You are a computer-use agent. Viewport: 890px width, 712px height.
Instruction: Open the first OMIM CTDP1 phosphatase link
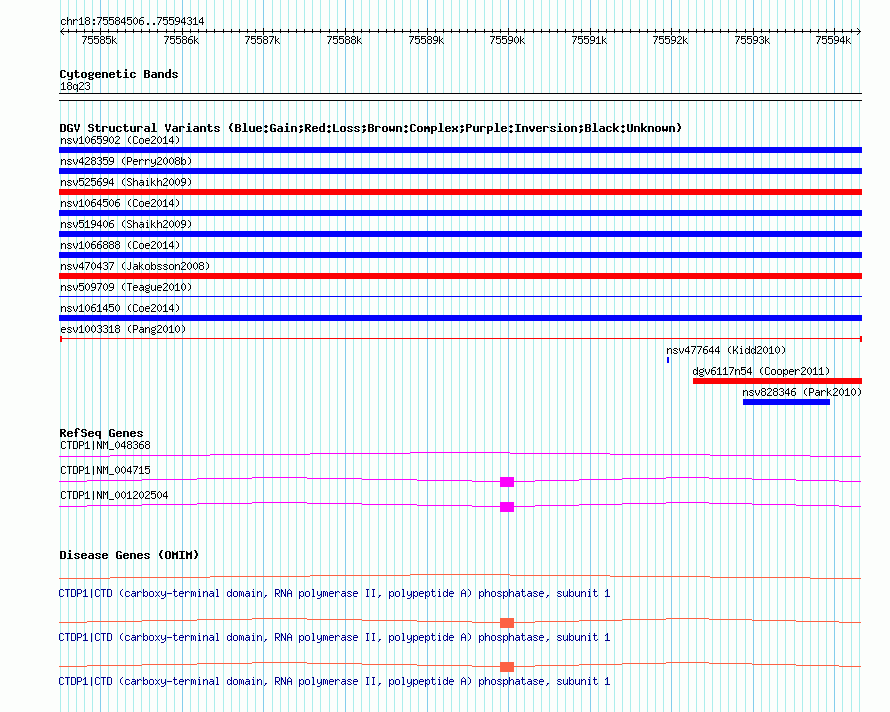click(x=334, y=593)
